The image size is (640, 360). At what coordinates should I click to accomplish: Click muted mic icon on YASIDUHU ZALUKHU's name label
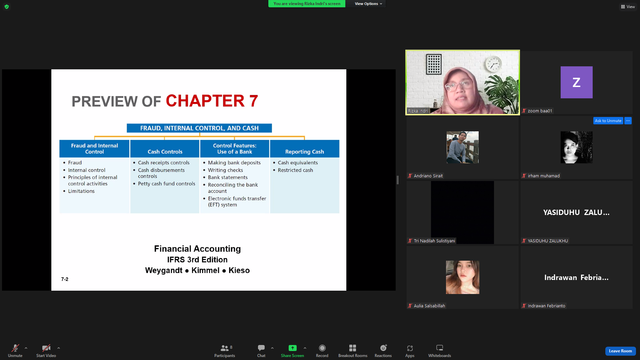point(524,241)
